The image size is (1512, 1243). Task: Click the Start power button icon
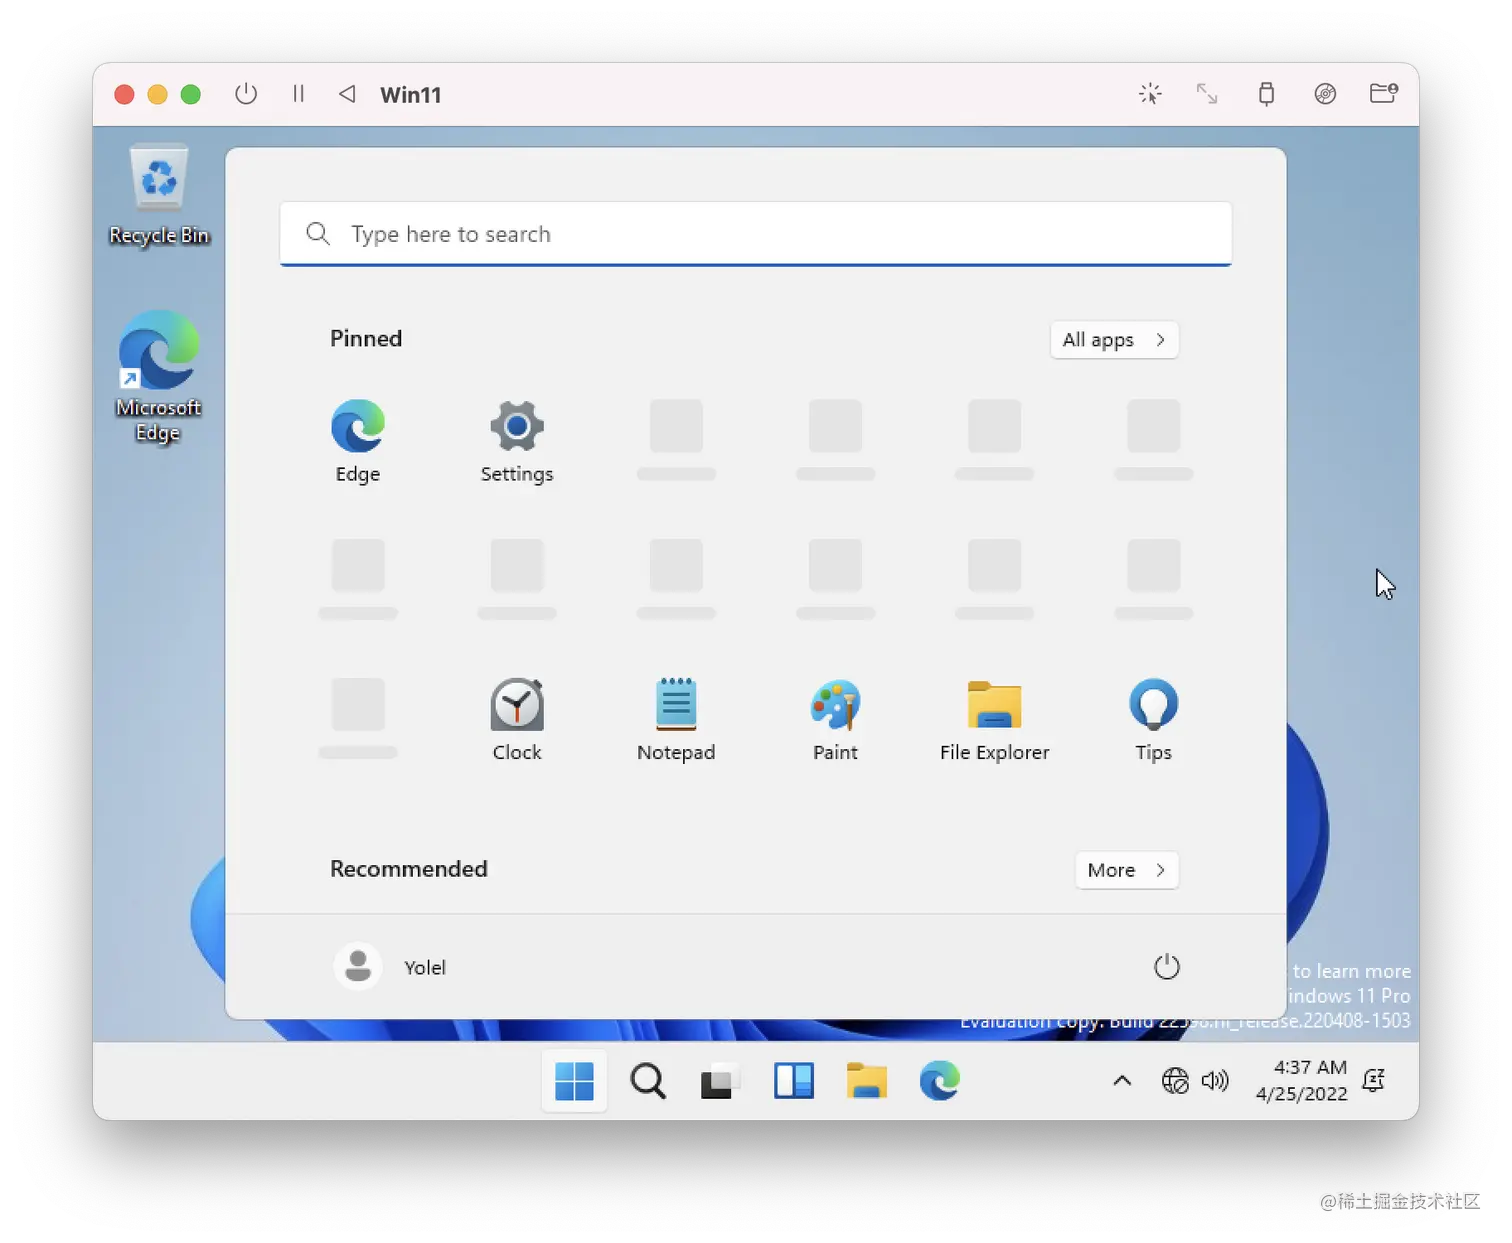pos(1167,967)
